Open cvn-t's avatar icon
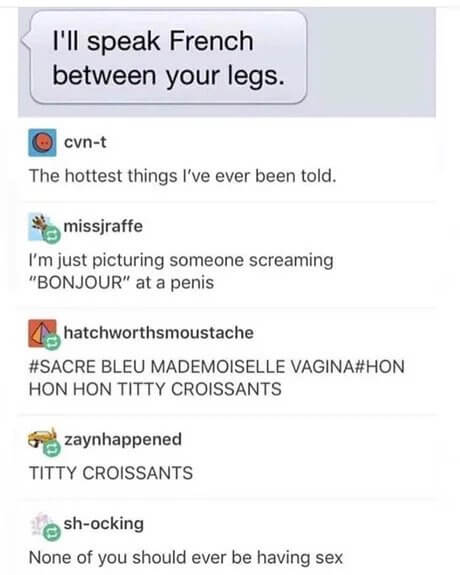This screenshot has width=460, height=575. (42, 143)
